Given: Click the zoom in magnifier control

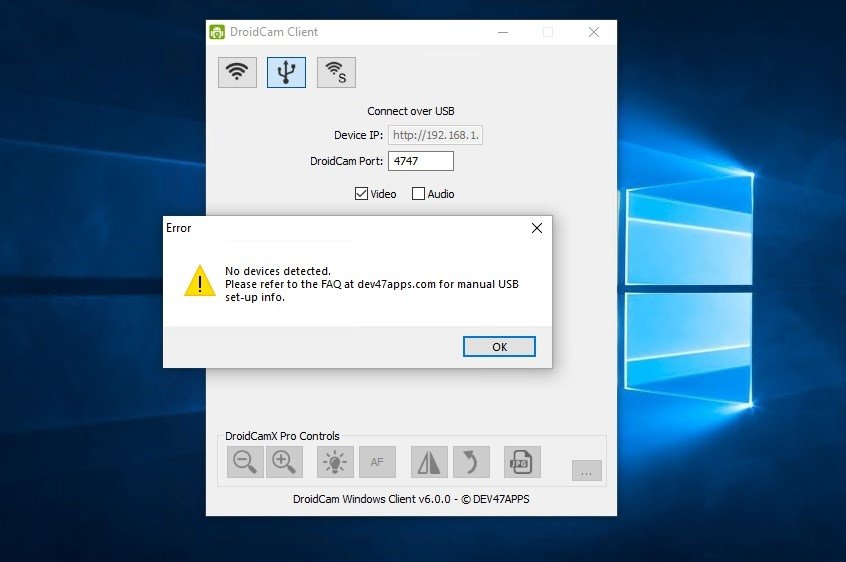Looking at the screenshot, I should [284, 462].
